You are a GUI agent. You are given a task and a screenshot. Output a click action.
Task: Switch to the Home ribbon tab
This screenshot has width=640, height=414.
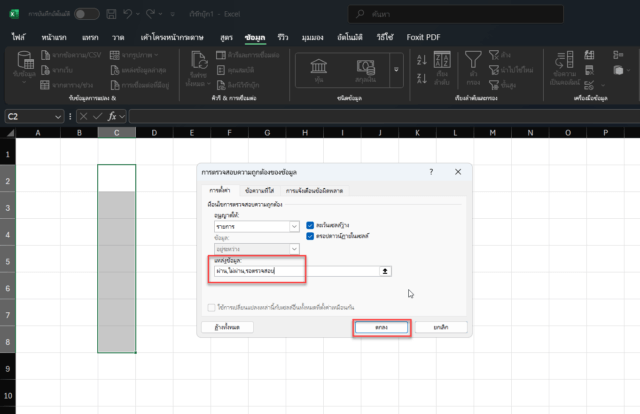click(54, 37)
